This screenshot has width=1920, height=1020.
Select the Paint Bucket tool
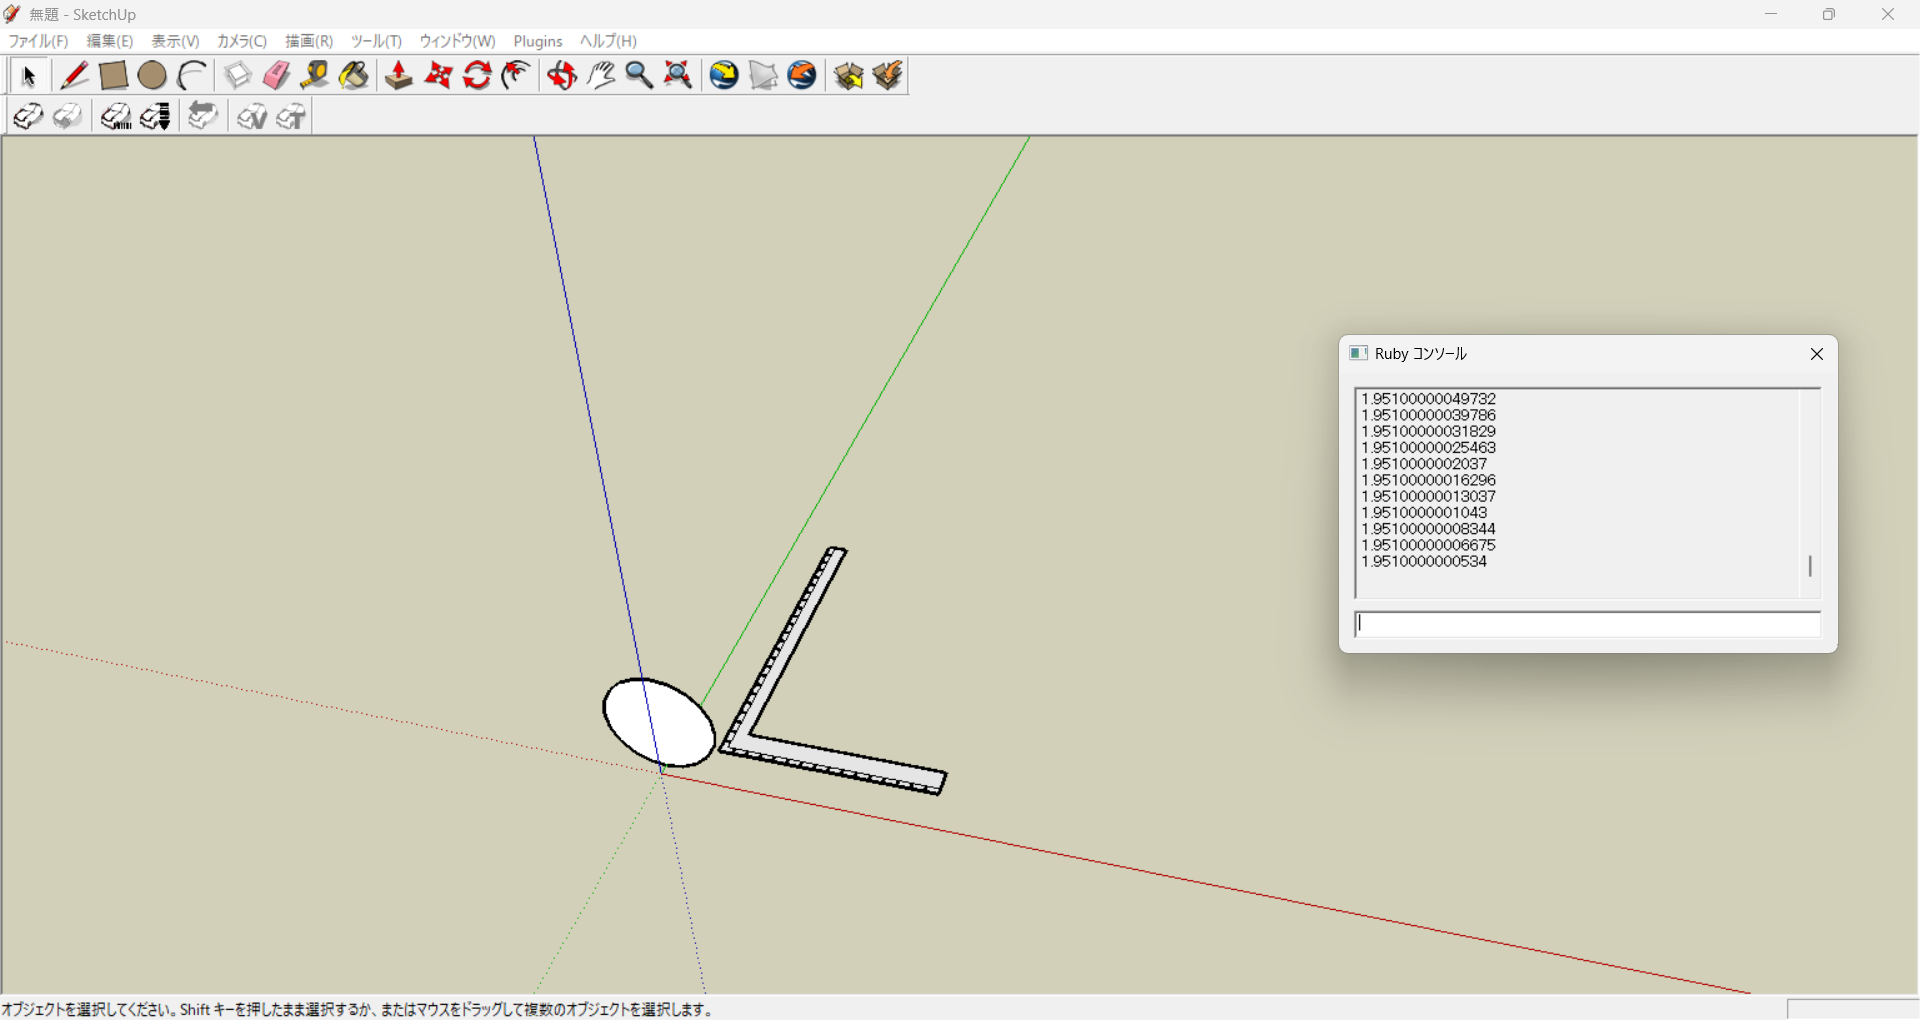[354, 76]
